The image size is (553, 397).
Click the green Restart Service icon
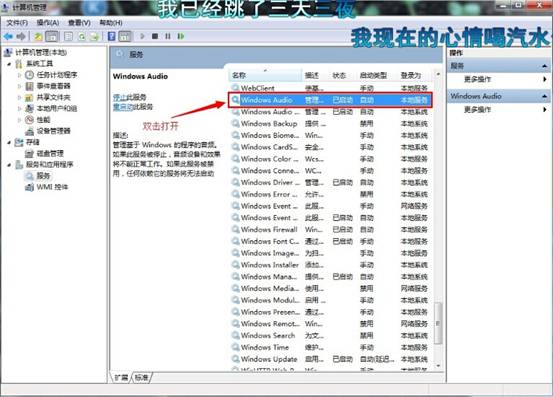(x=181, y=36)
